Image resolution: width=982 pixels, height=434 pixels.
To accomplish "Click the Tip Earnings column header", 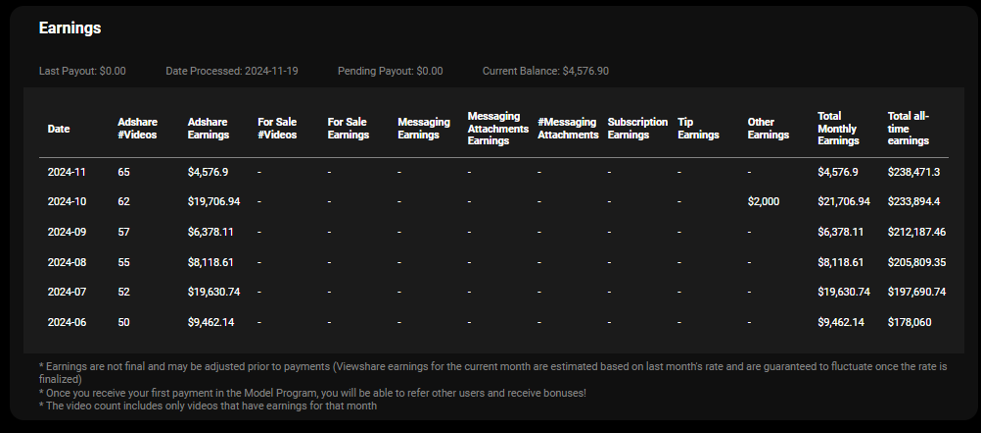I will tap(698, 129).
